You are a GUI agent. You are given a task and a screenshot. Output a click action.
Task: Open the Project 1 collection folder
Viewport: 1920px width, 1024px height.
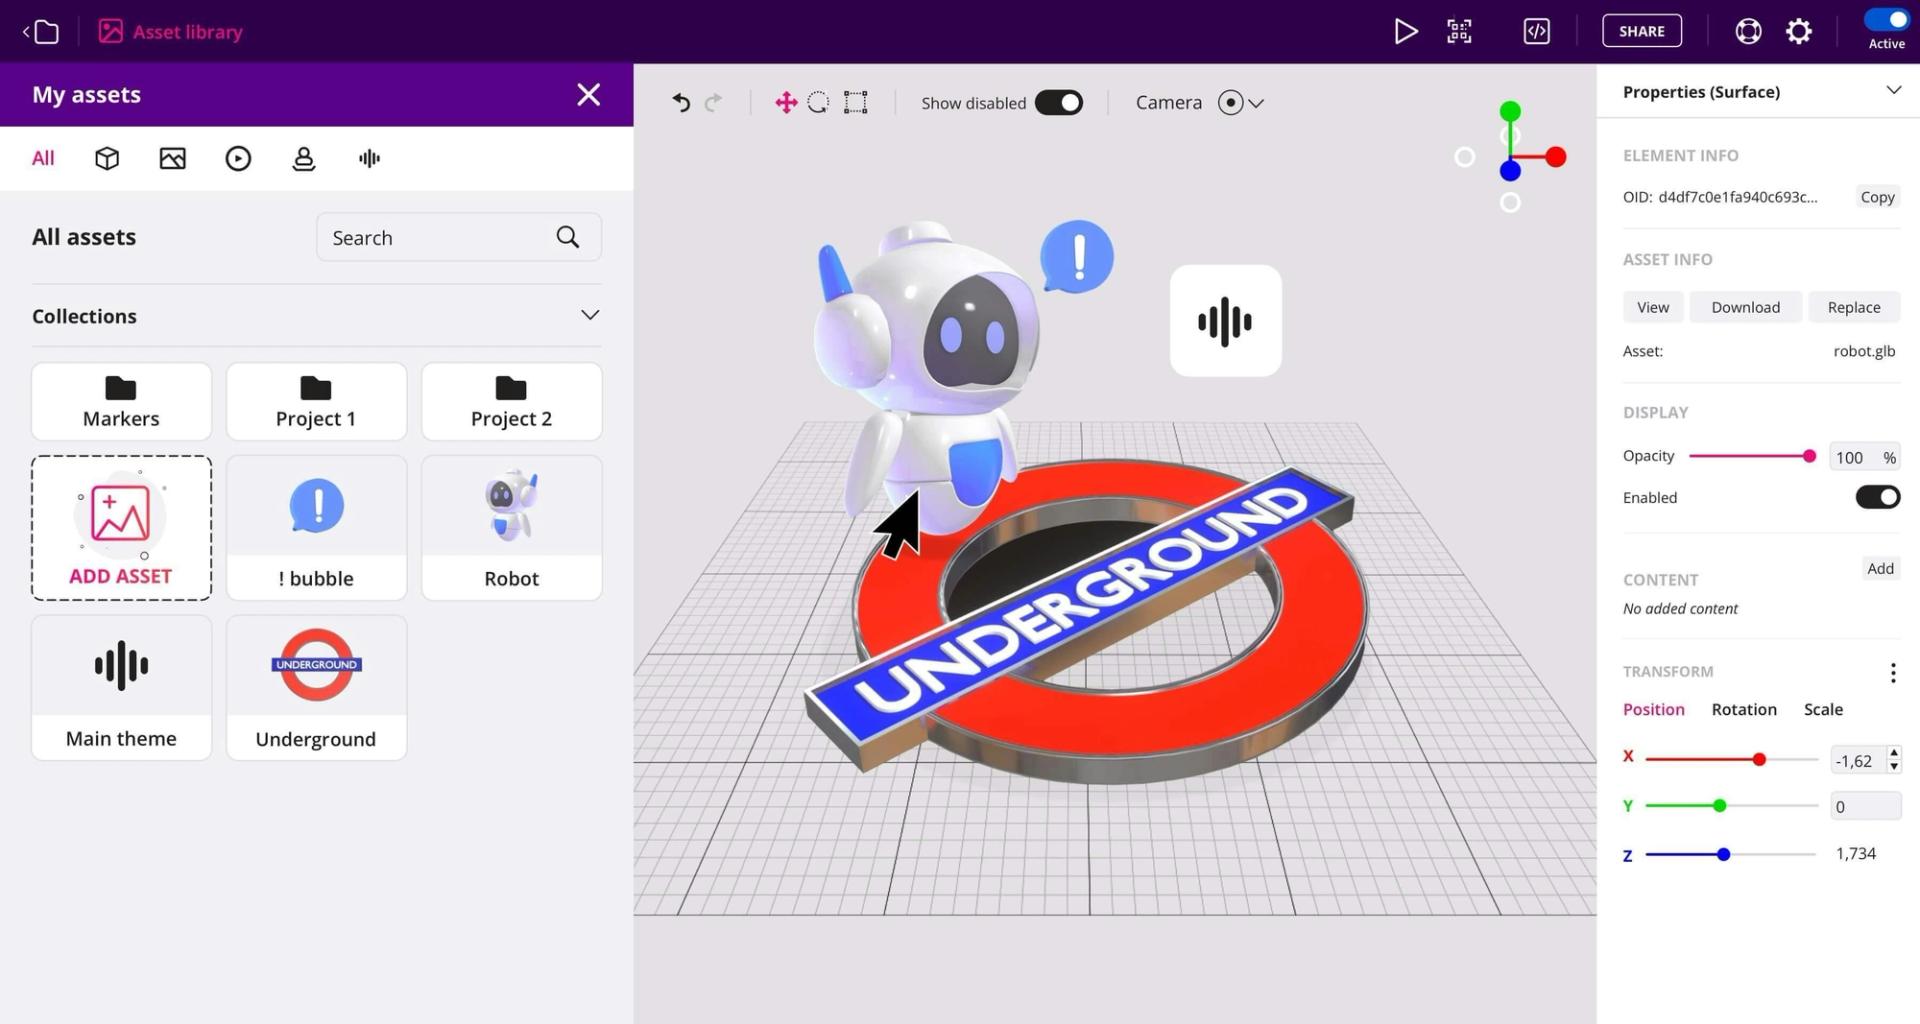point(316,402)
